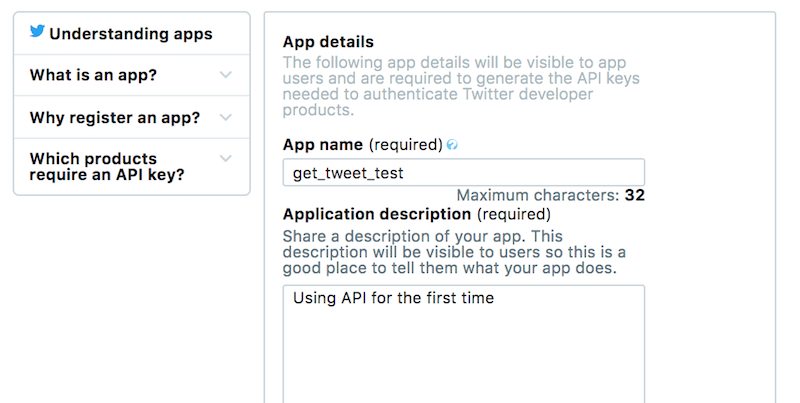The height and width of the screenshot is (403, 800).
Task: Open 'Which products require an API key?' section
Action: 132,166
